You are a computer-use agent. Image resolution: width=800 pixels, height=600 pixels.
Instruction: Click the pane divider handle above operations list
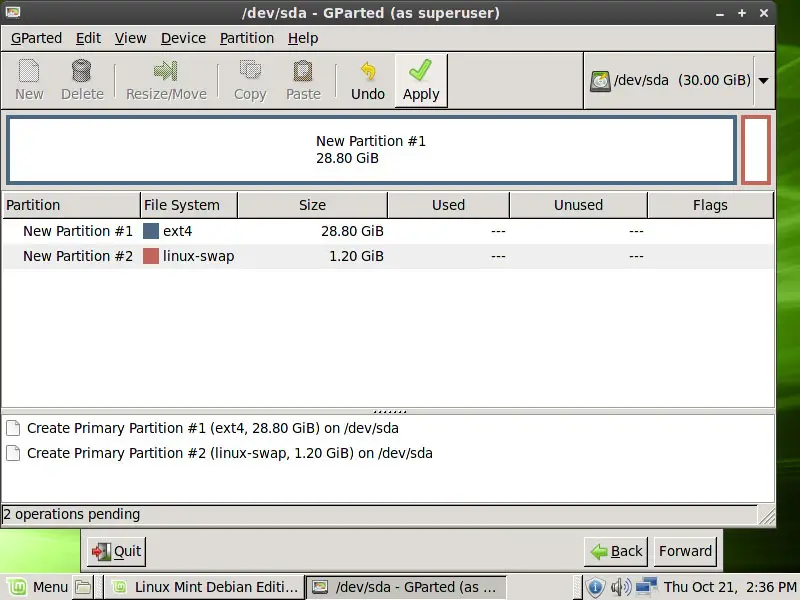pos(390,411)
